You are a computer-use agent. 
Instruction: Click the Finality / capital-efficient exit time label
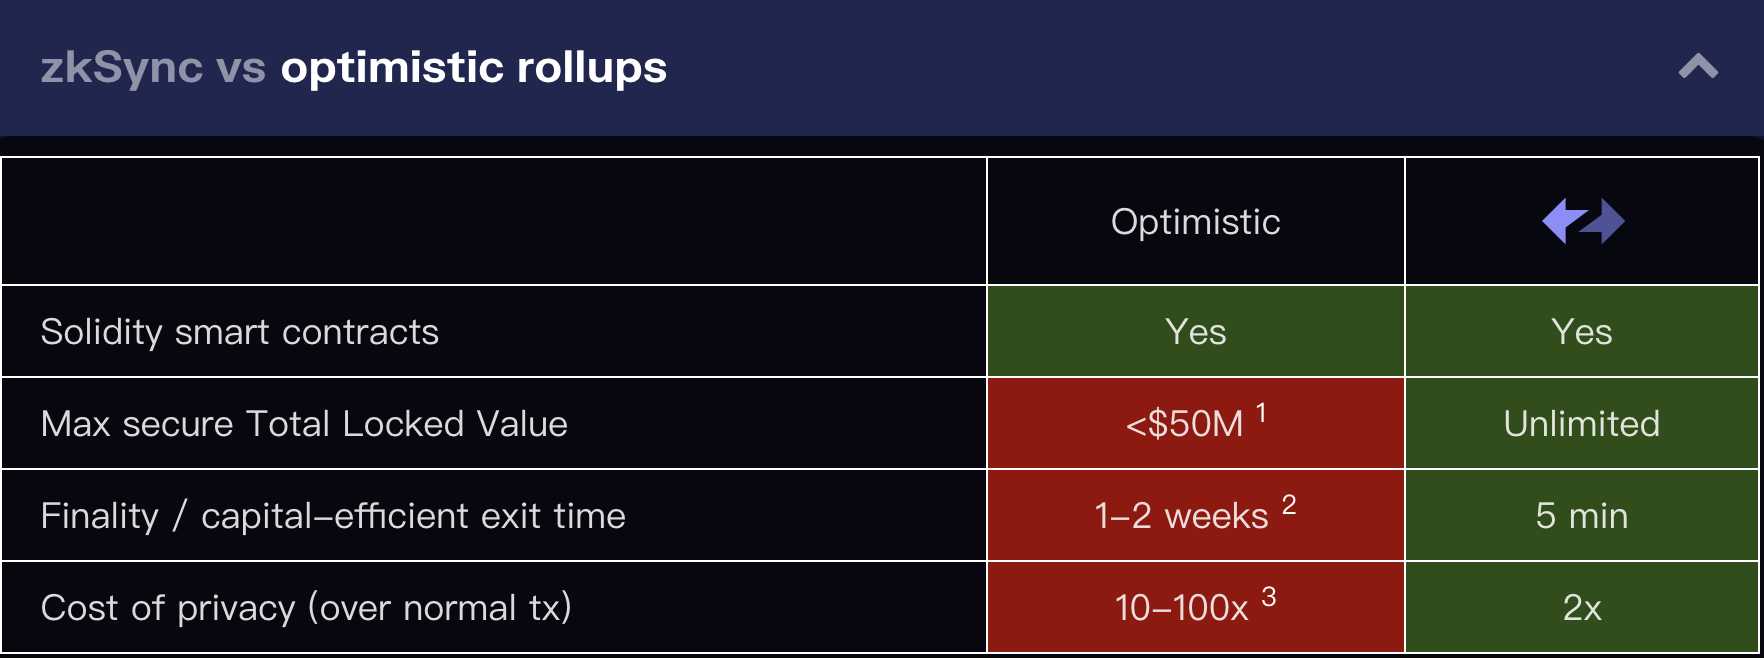tap(333, 516)
